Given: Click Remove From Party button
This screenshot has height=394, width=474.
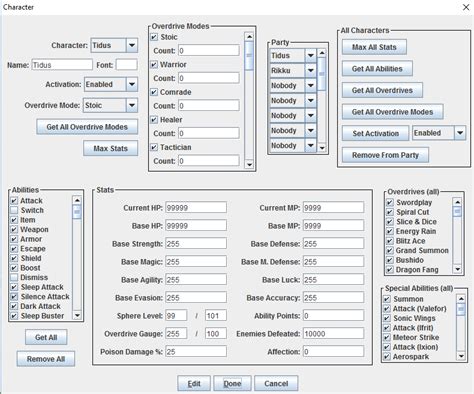Looking at the screenshot, I should [x=385, y=155].
